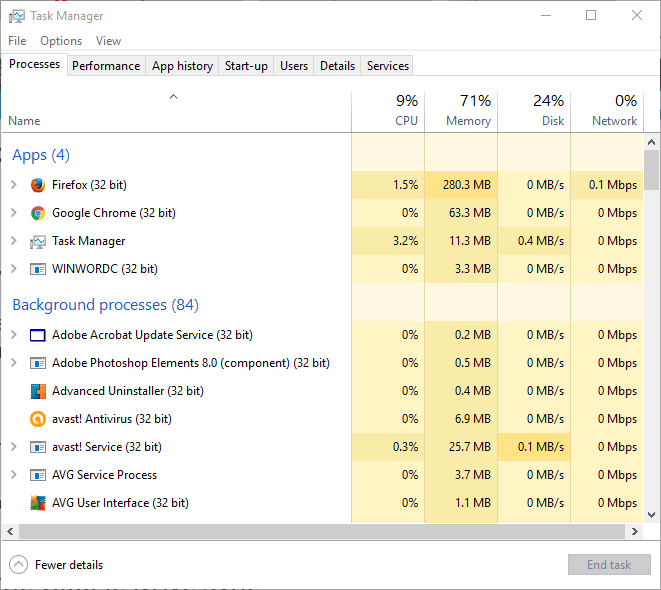Open the View menu
The height and width of the screenshot is (590, 661).
108,41
